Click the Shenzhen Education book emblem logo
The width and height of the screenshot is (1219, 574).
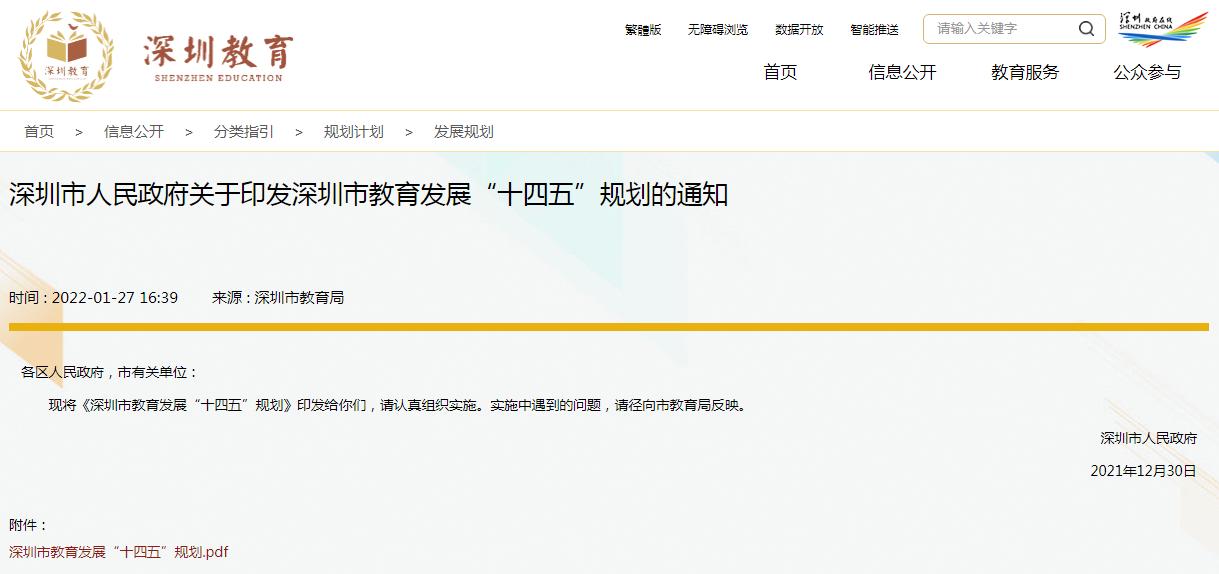pyautogui.click(x=66, y=56)
